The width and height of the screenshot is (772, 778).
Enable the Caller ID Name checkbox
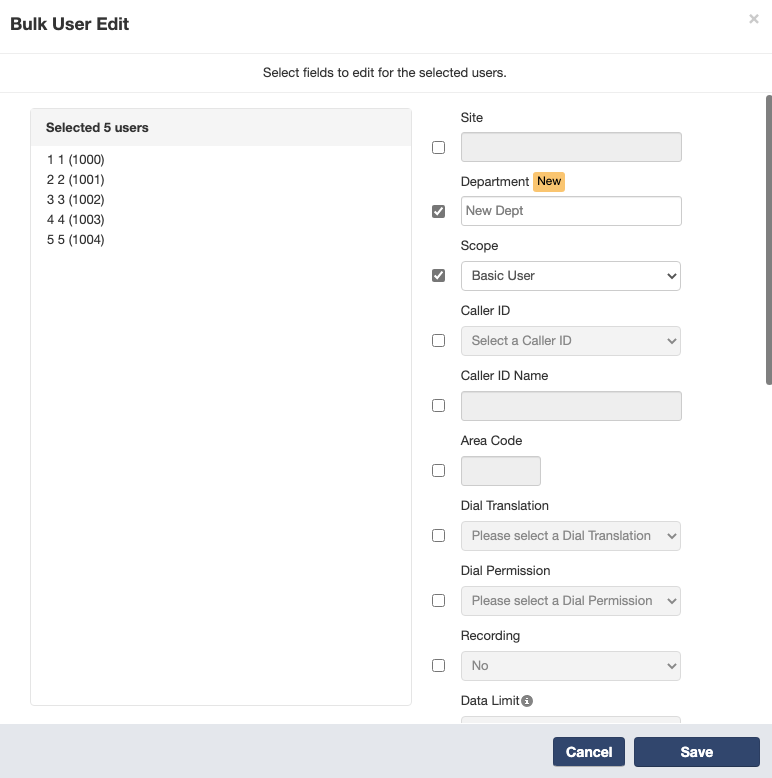coord(439,405)
